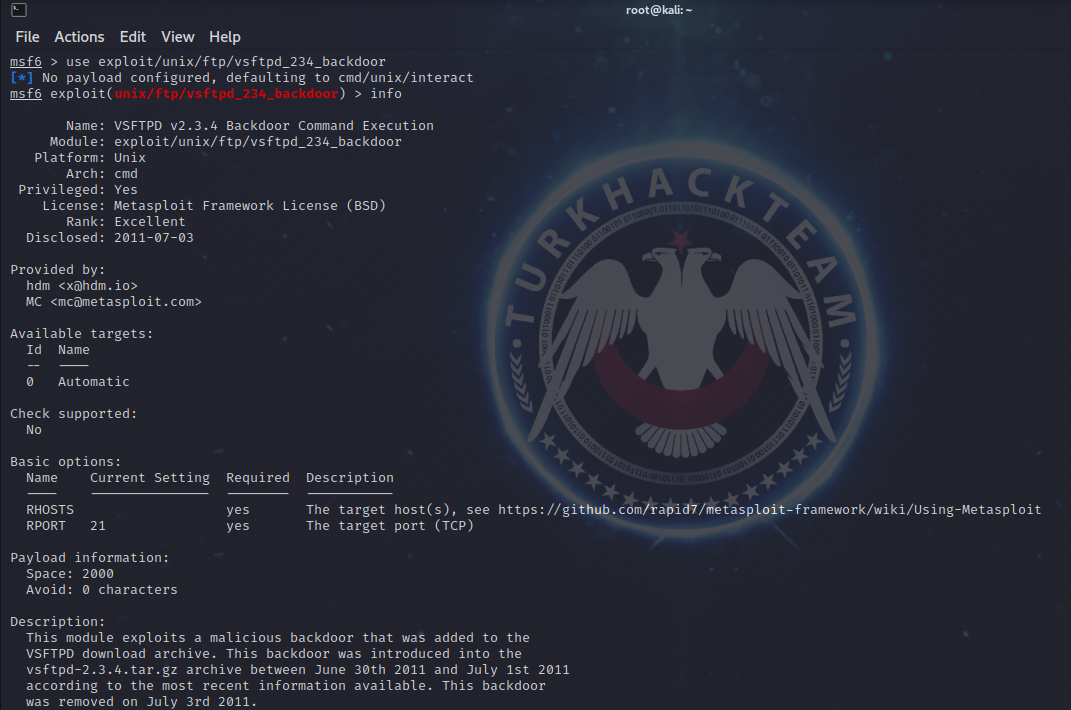Click the 'Automatic' target row

coord(78,381)
